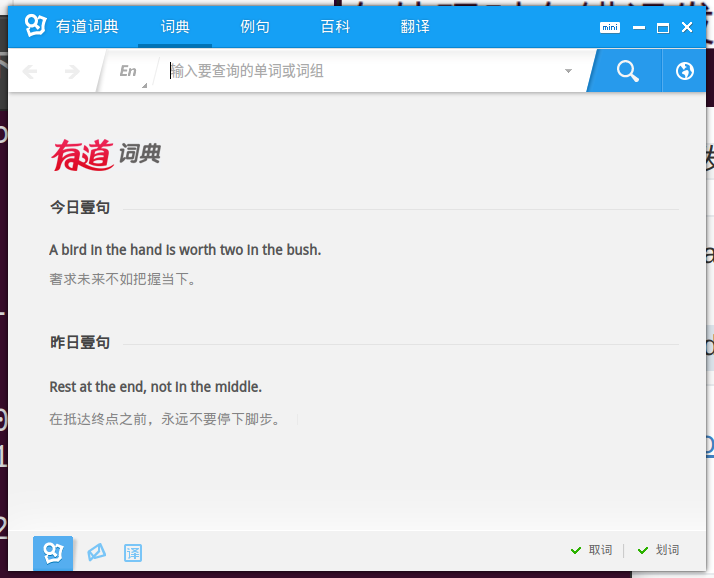
Task: Switch to mini window mode
Action: (x=610, y=28)
